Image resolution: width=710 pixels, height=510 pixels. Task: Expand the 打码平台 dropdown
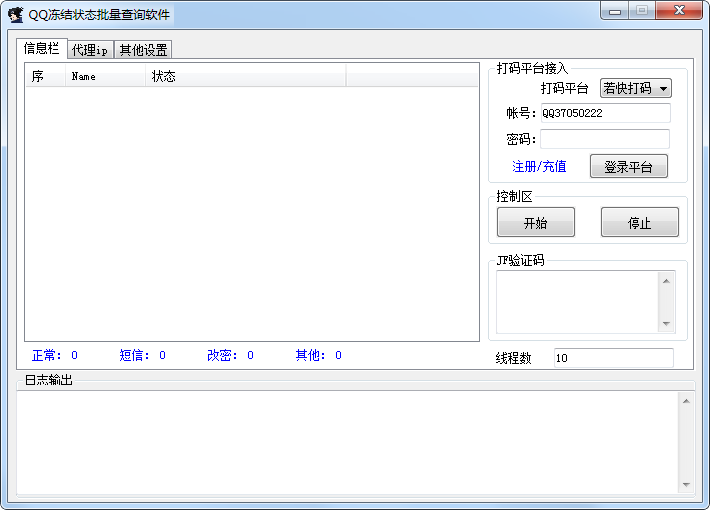click(635, 88)
